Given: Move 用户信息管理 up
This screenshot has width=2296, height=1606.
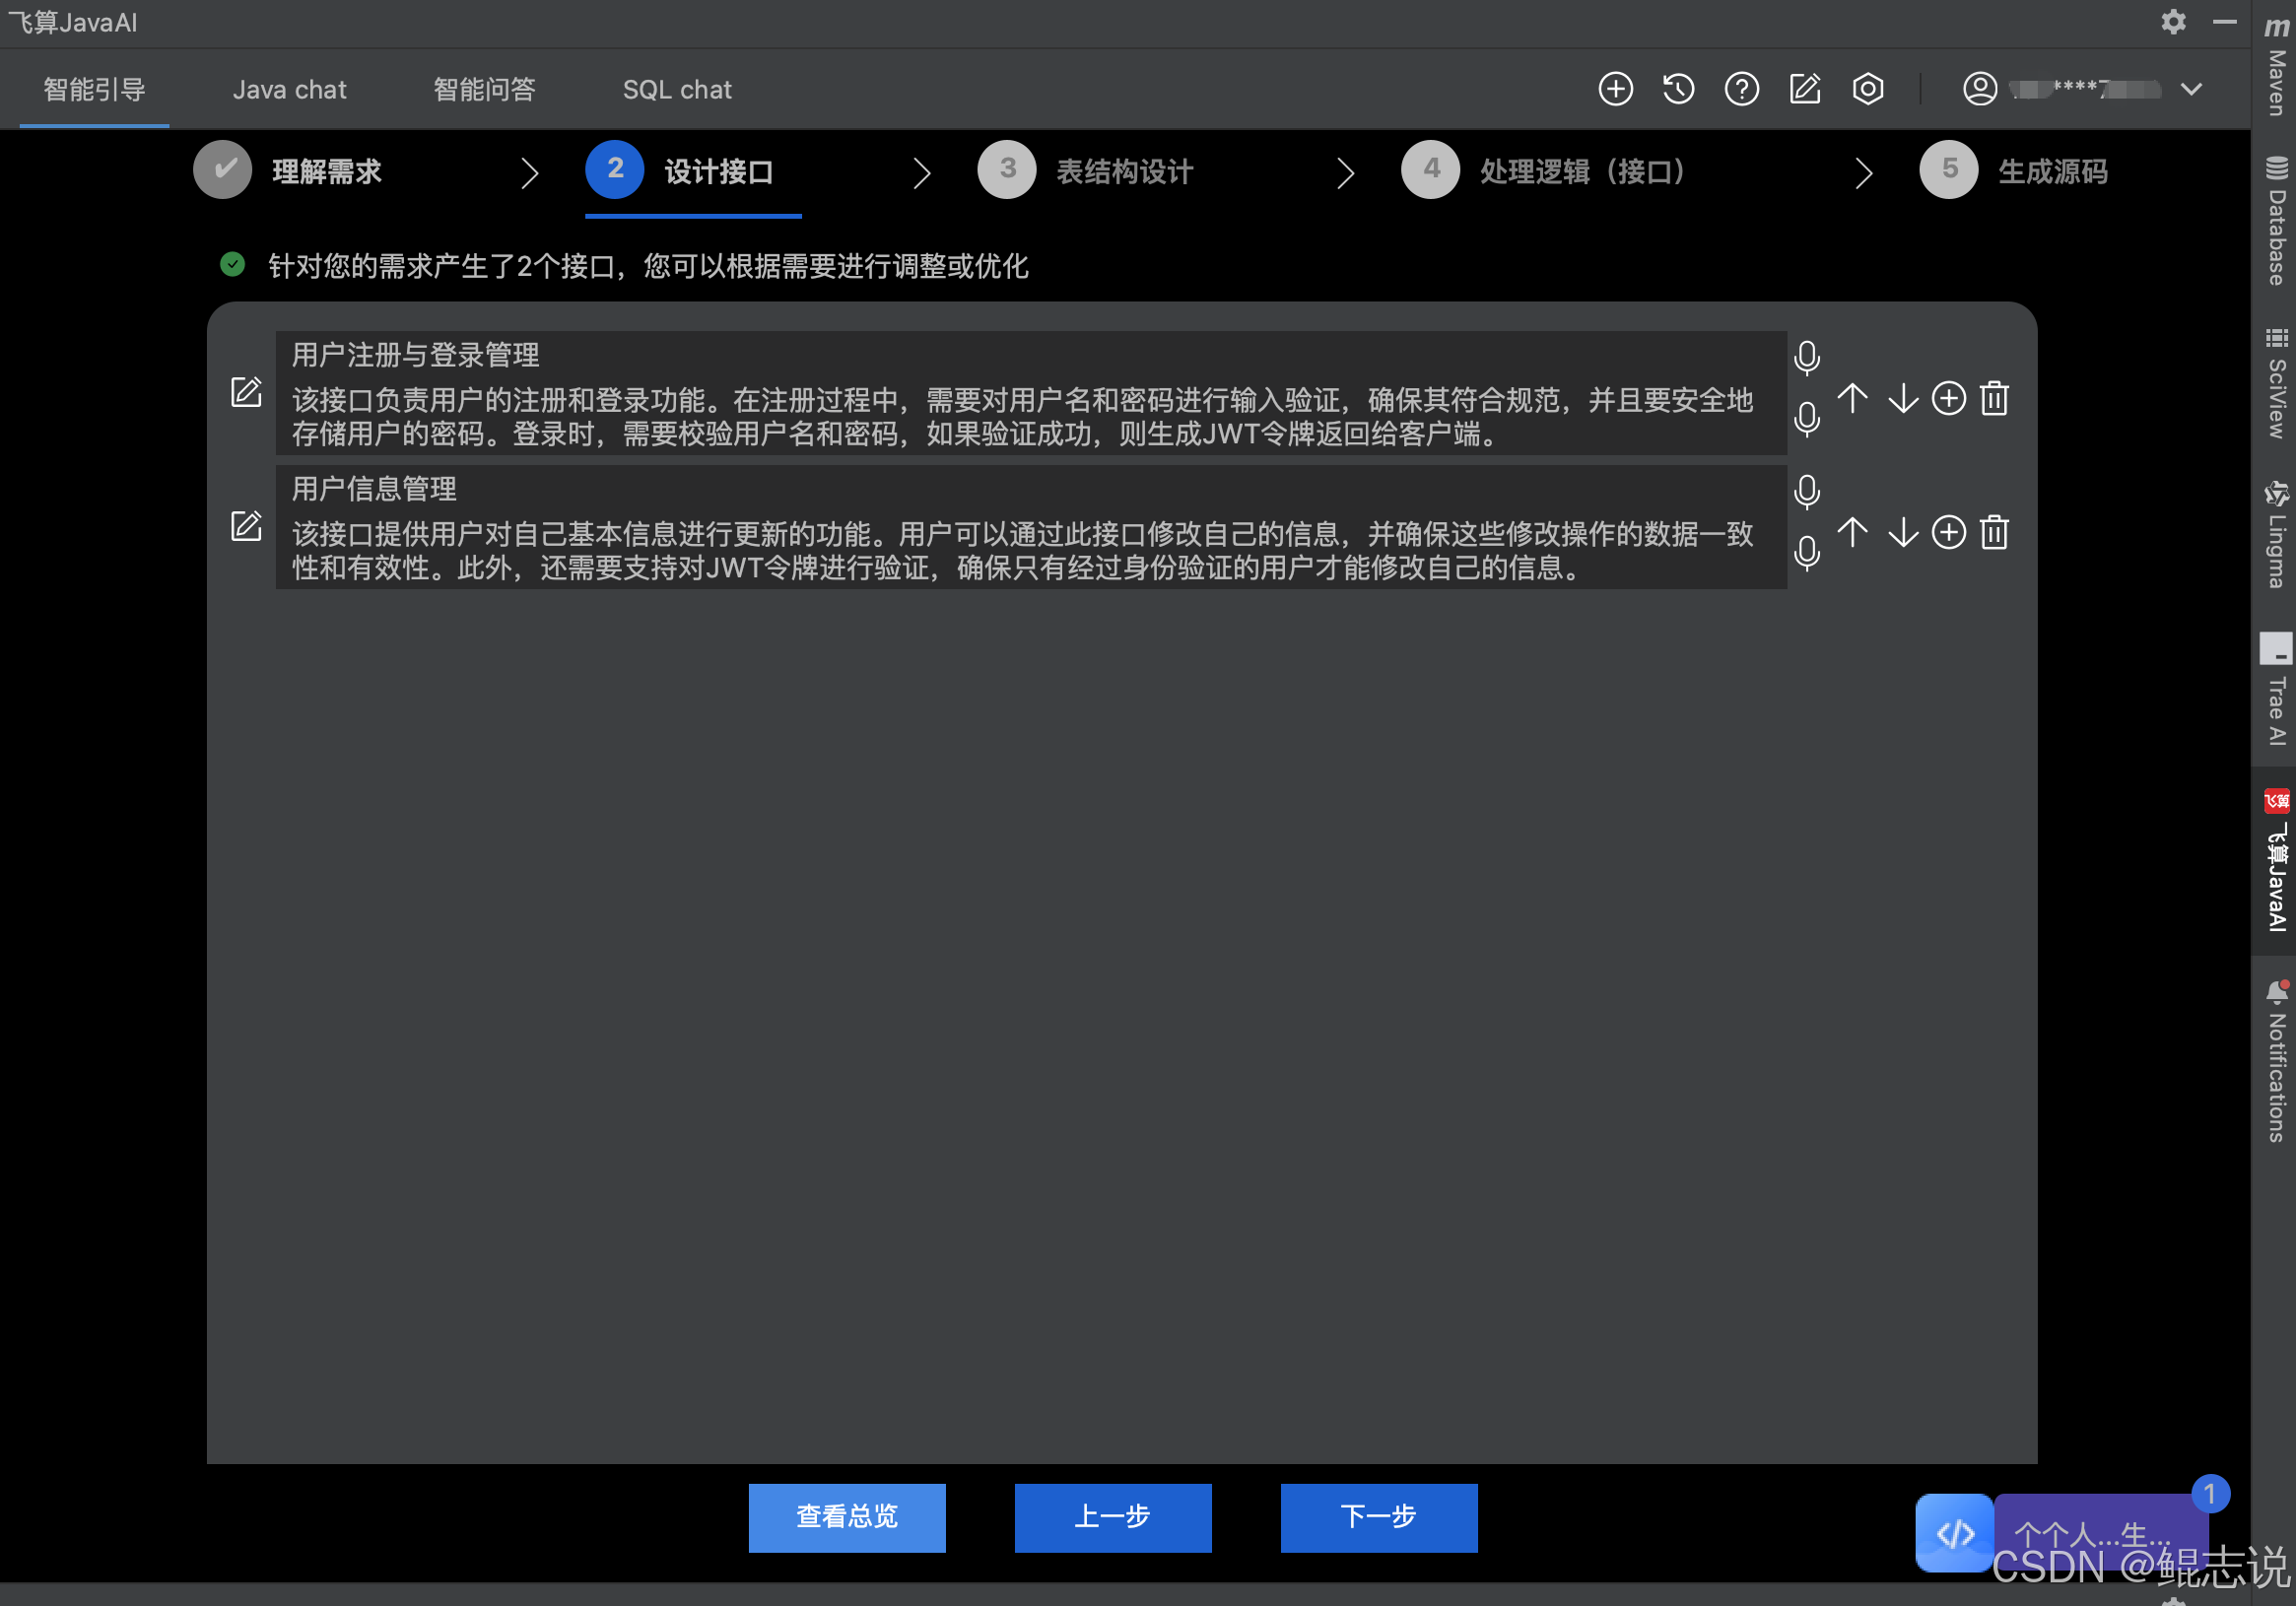Looking at the screenshot, I should (x=1852, y=532).
